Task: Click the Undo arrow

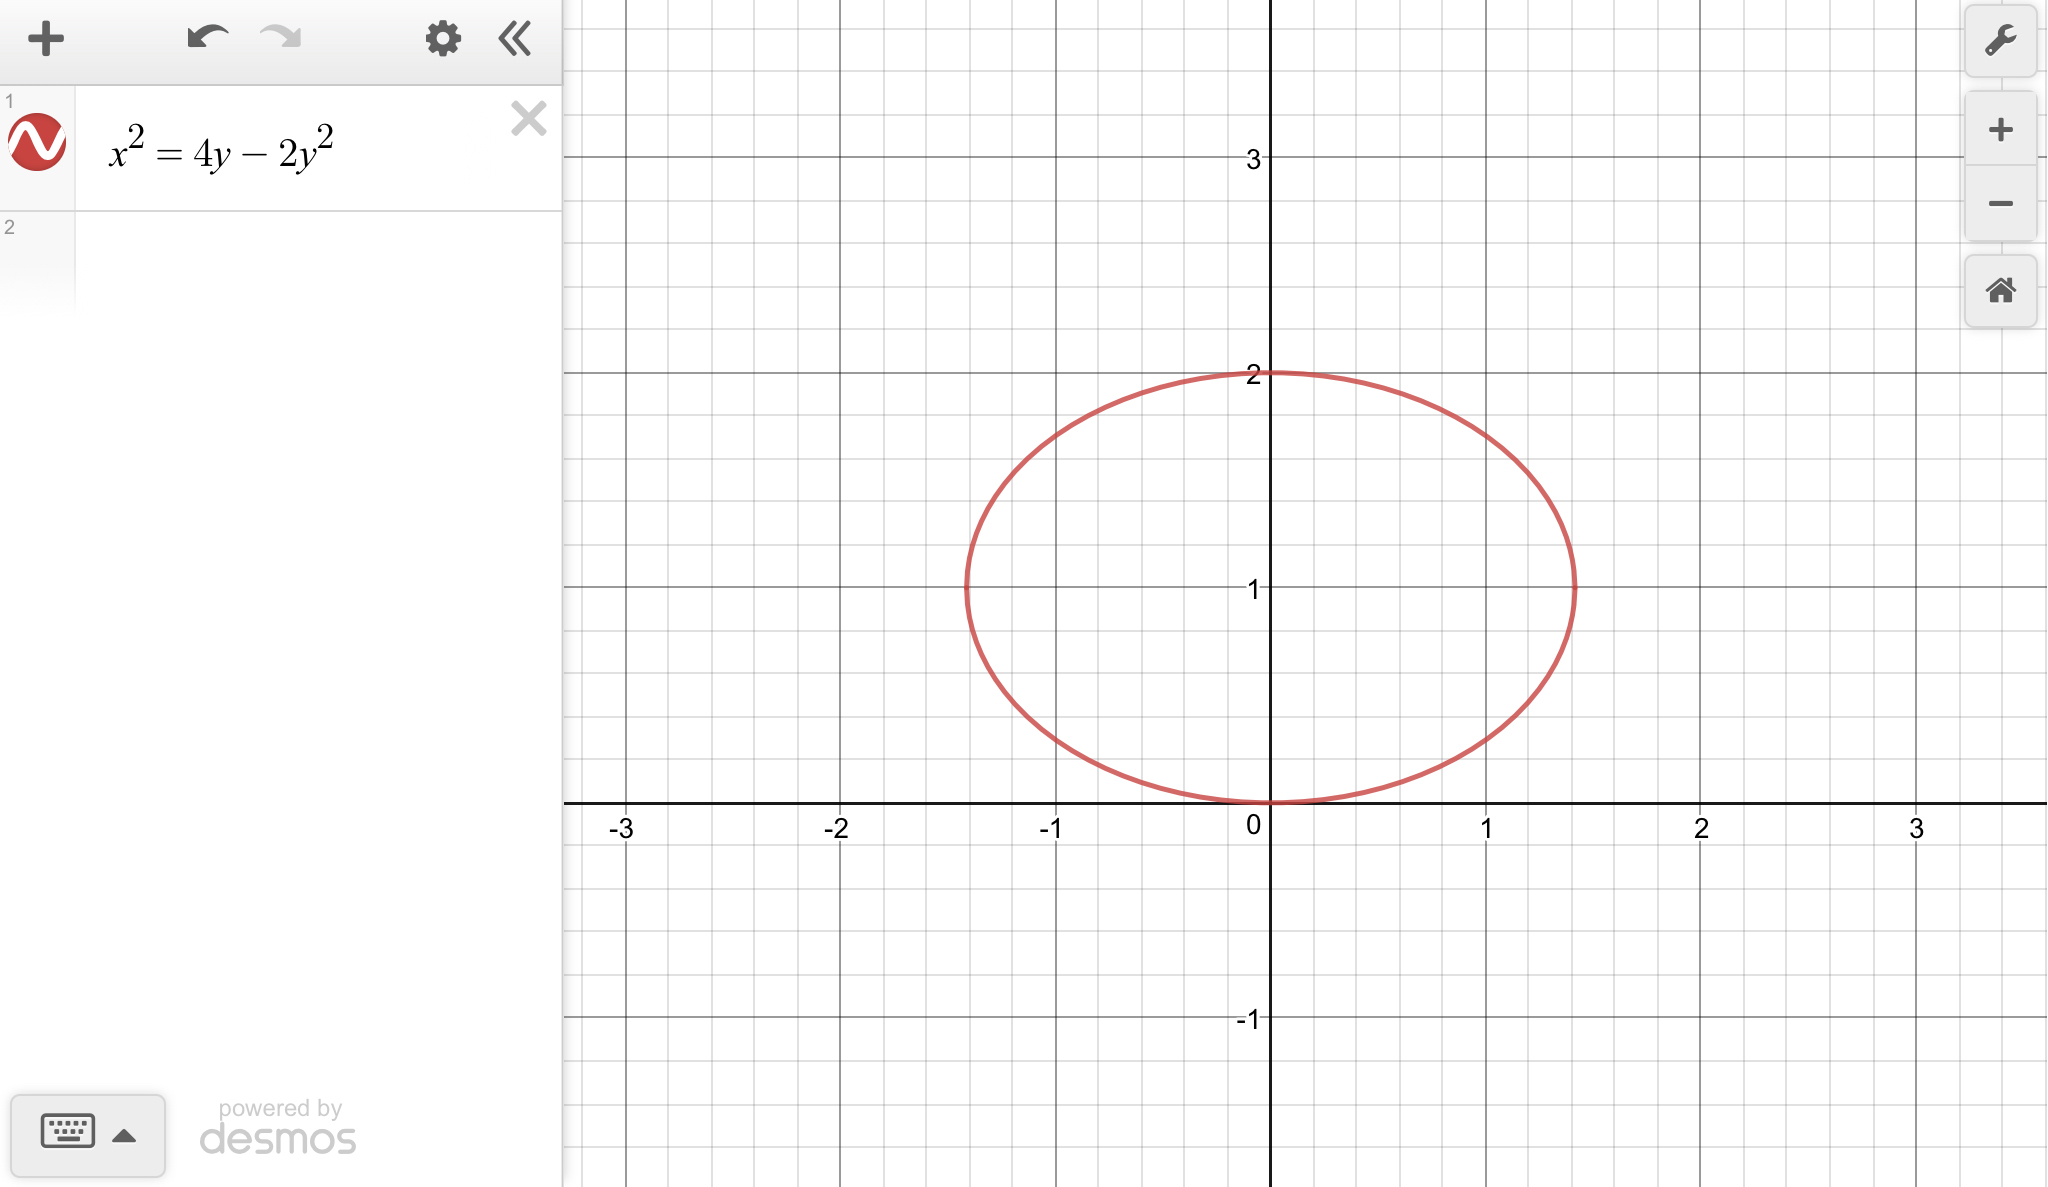Action: point(207,38)
